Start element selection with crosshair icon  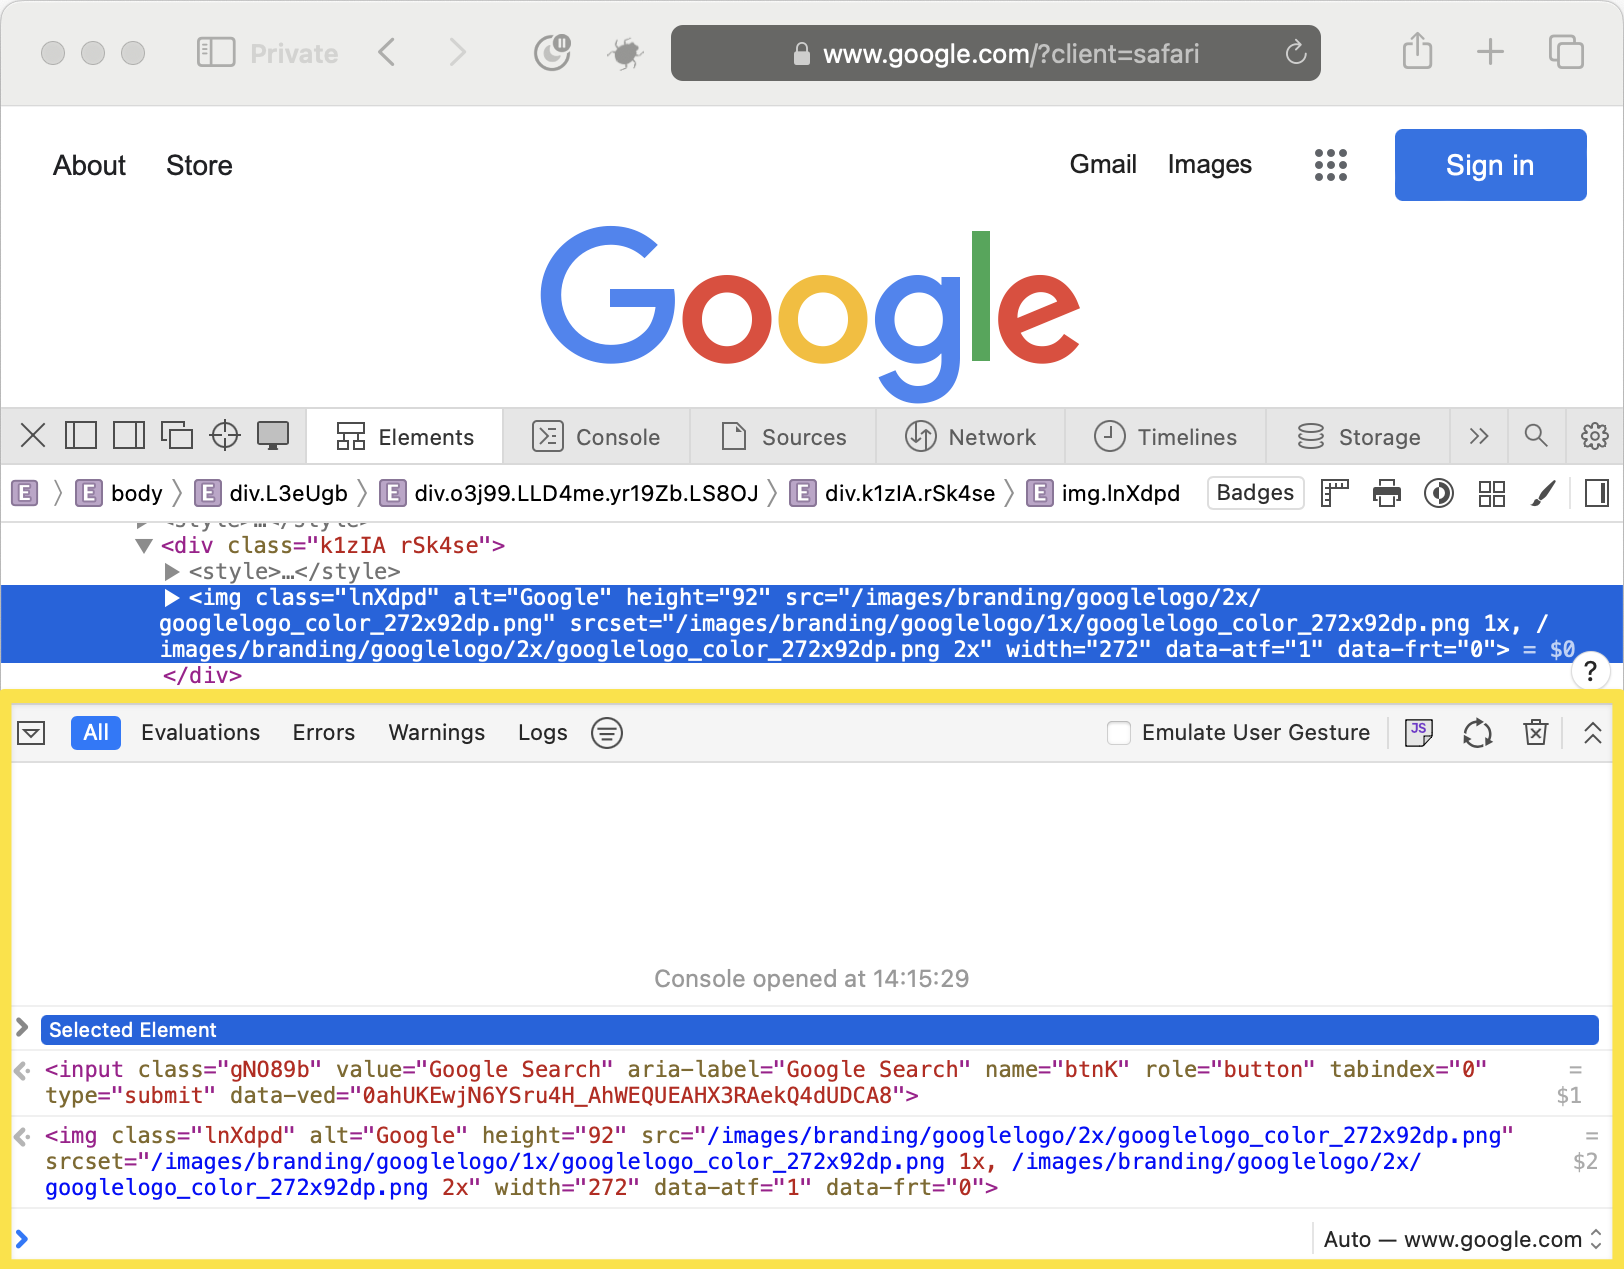225,436
